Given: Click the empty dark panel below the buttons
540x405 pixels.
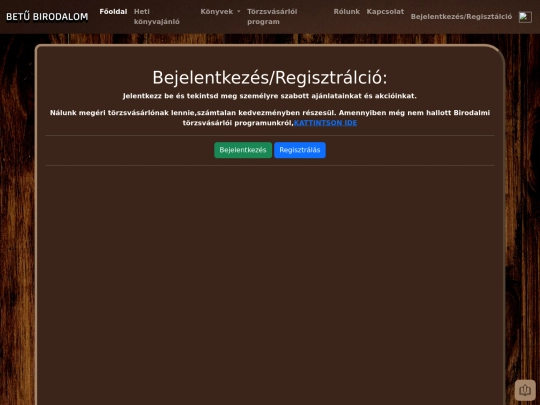Looking at the screenshot, I should [270, 282].
